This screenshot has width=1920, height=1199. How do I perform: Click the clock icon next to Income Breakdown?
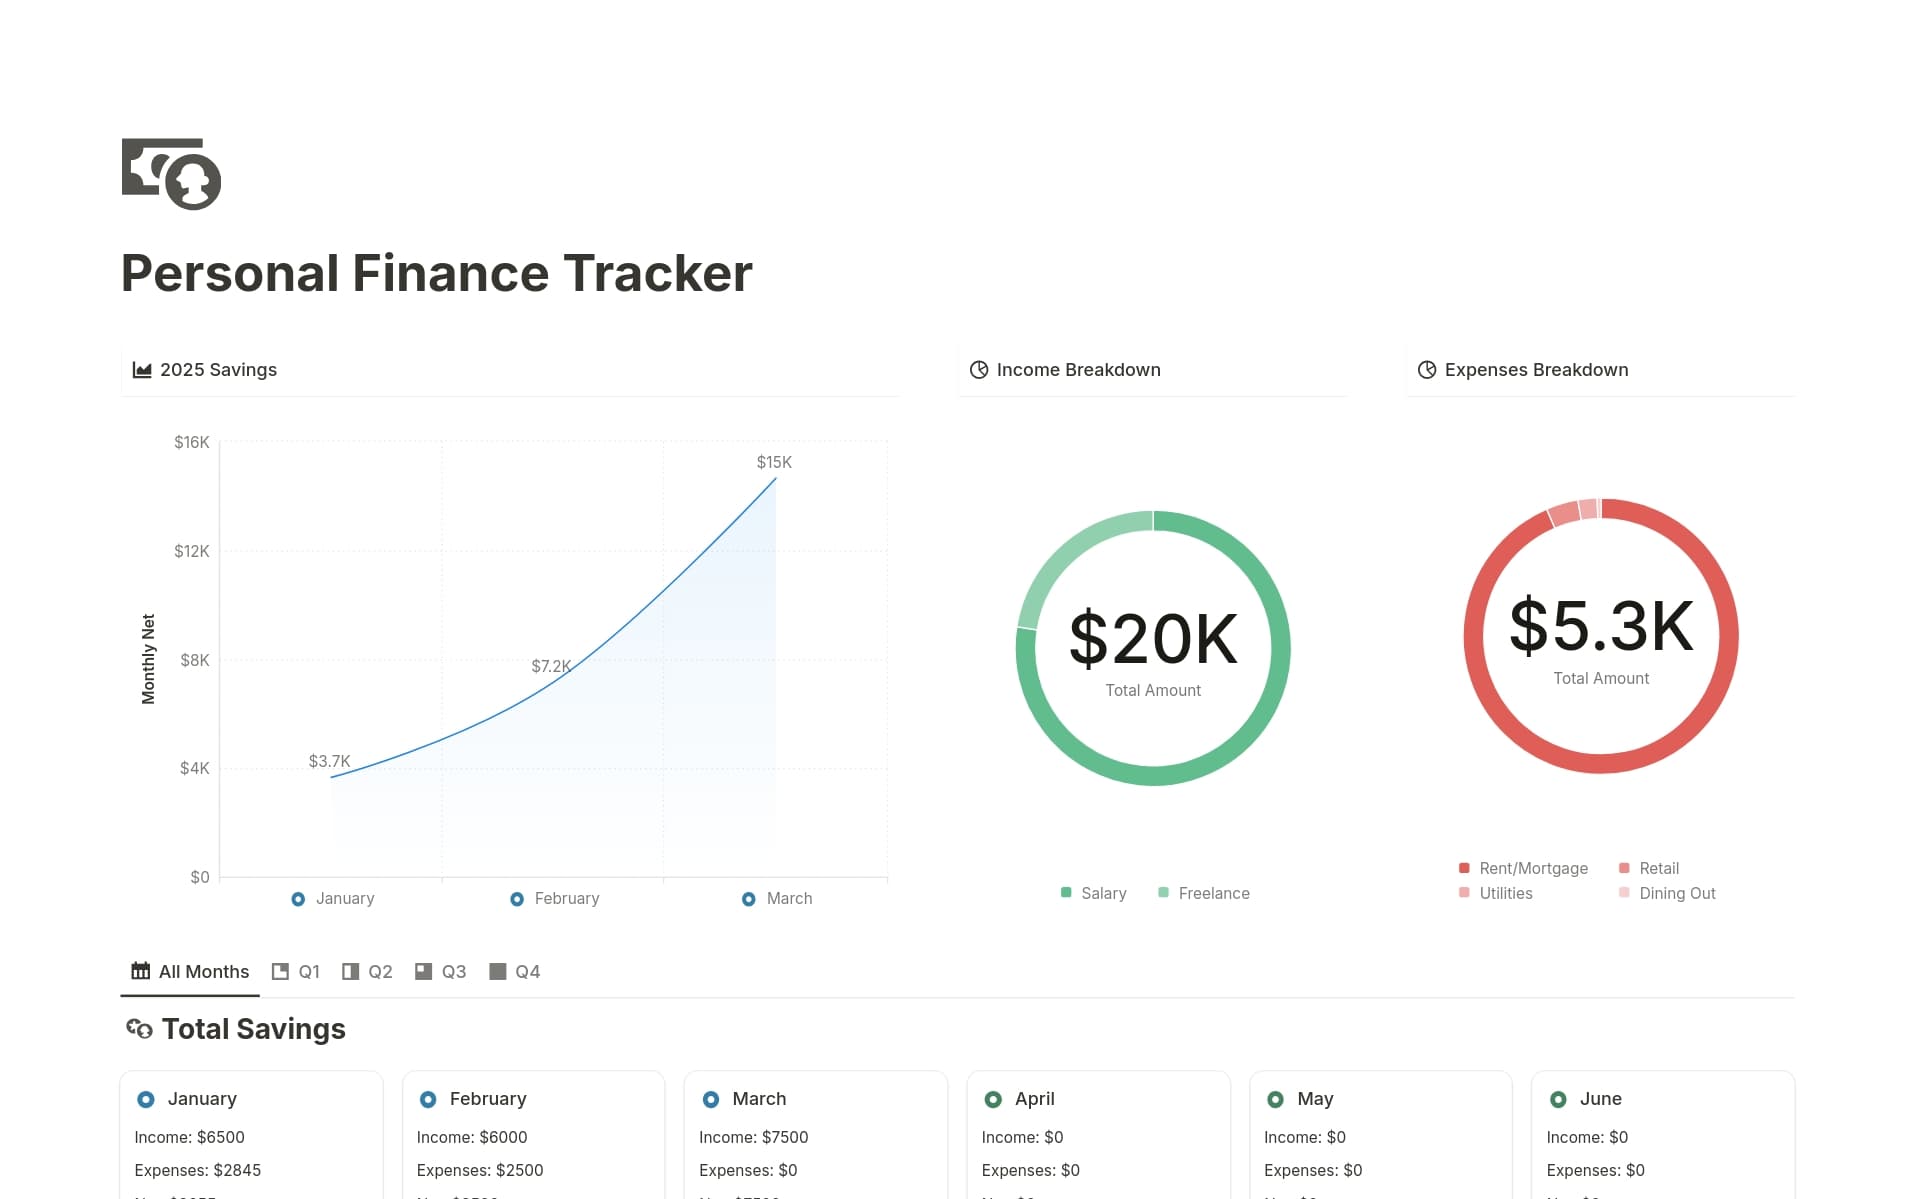click(978, 369)
